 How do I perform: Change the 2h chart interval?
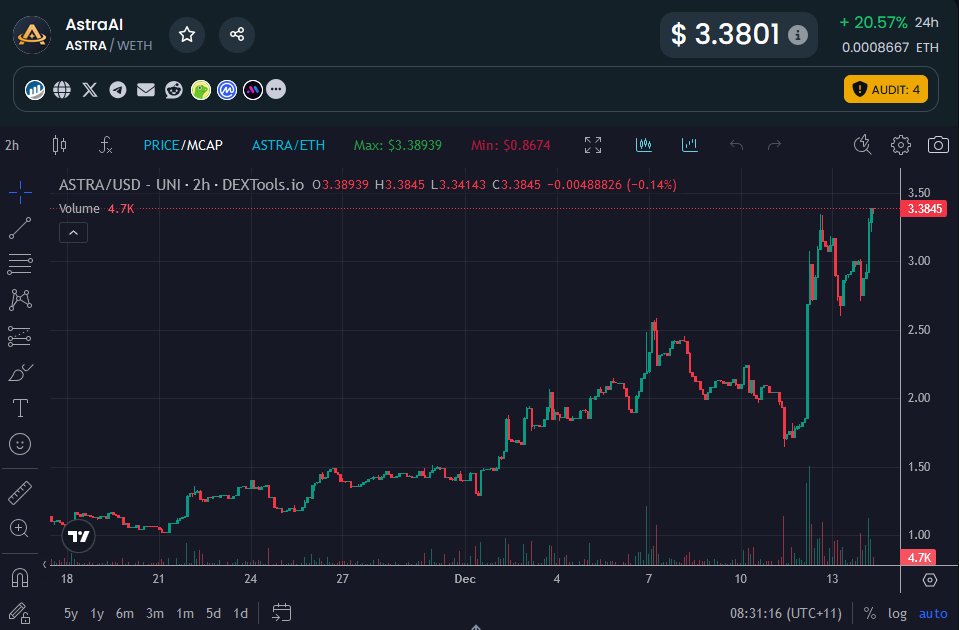12,146
